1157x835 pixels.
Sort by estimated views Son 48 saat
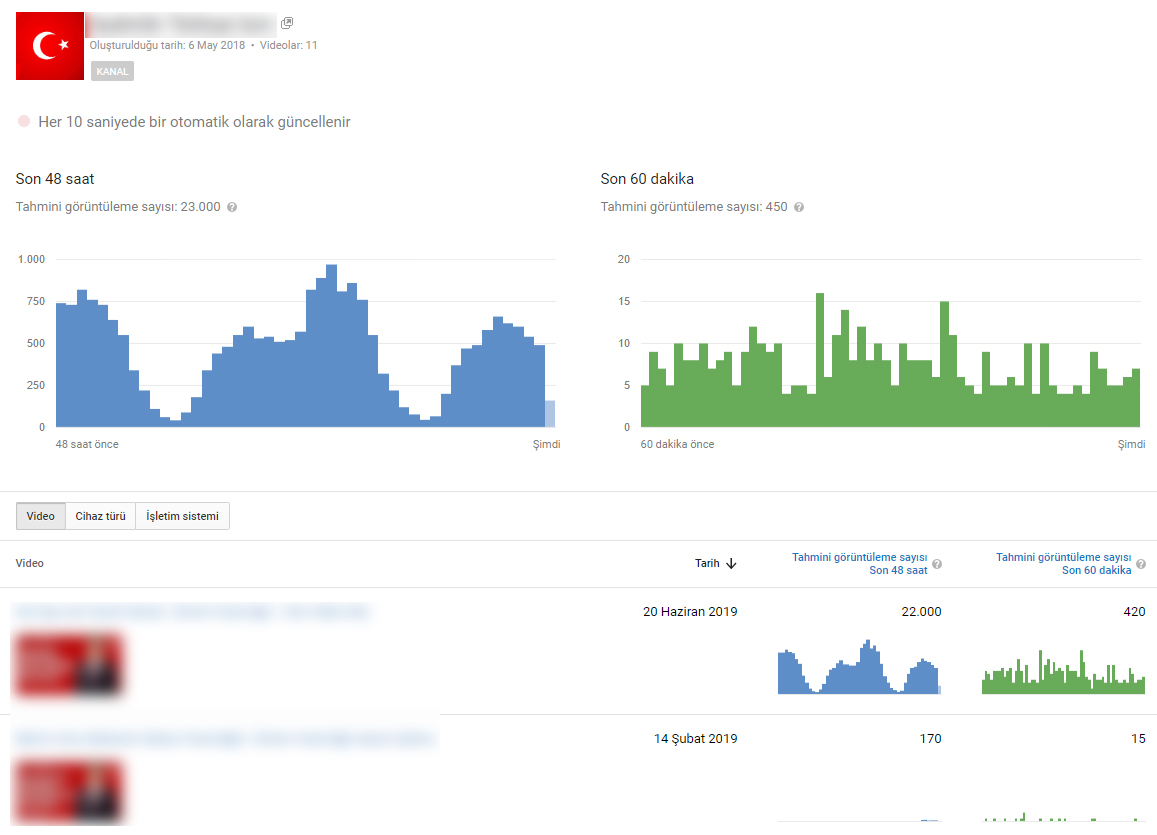pos(860,564)
